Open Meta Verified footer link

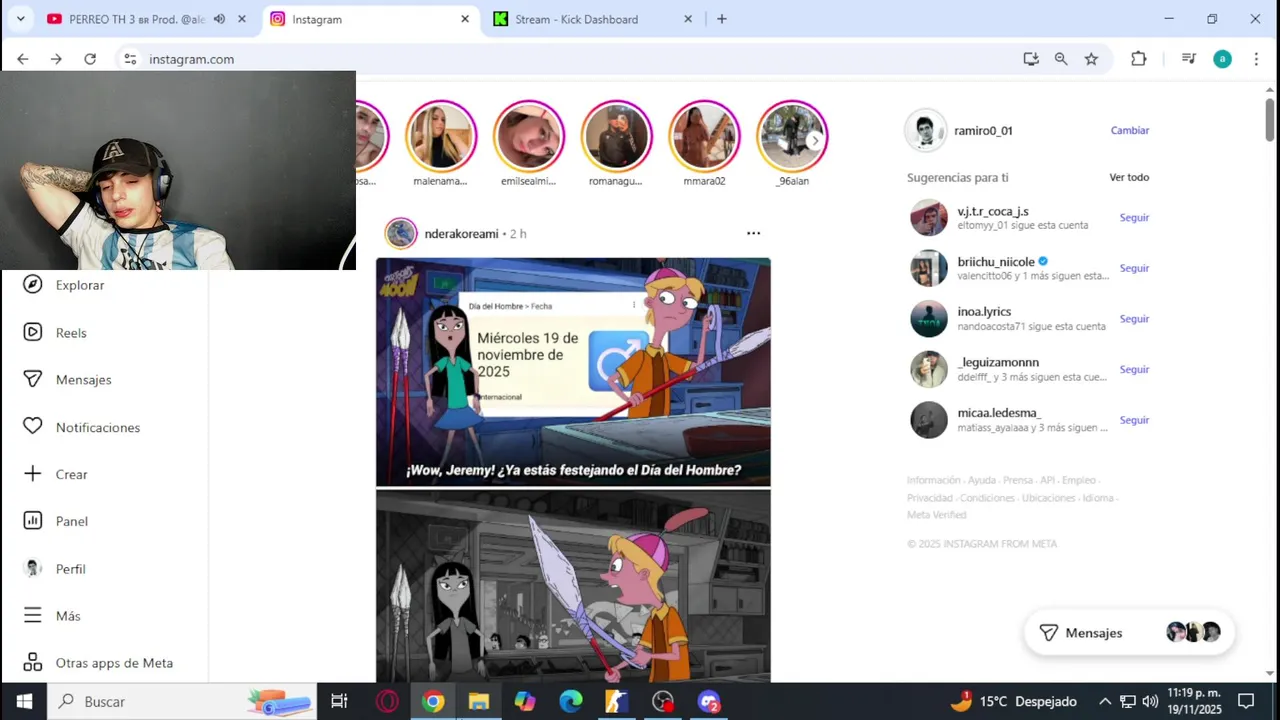coord(936,515)
